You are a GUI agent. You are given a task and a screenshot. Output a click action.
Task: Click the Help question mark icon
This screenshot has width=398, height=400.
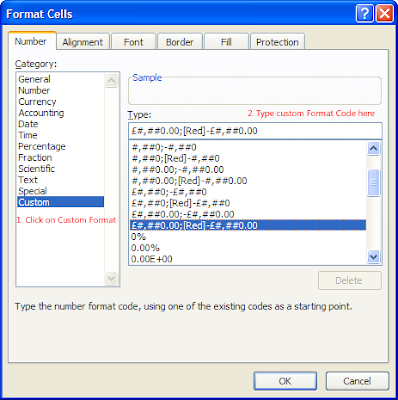[x=365, y=14]
